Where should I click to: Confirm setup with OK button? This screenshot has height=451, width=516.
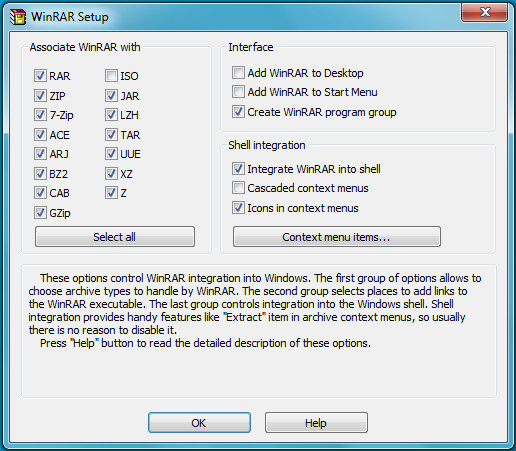[x=199, y=423]
